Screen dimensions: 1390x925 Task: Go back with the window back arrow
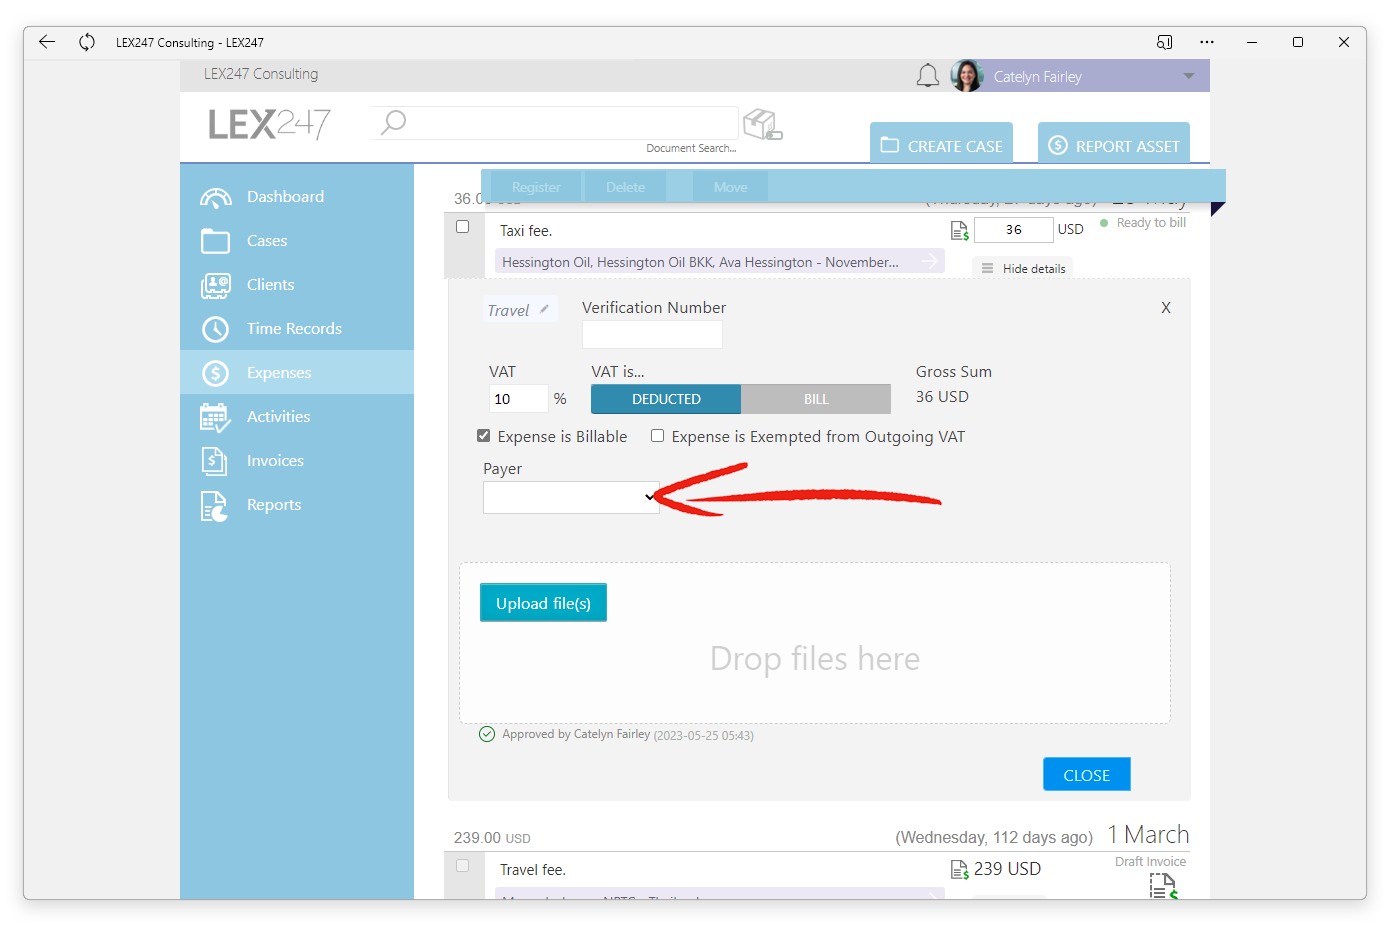[x=47, y=42]
